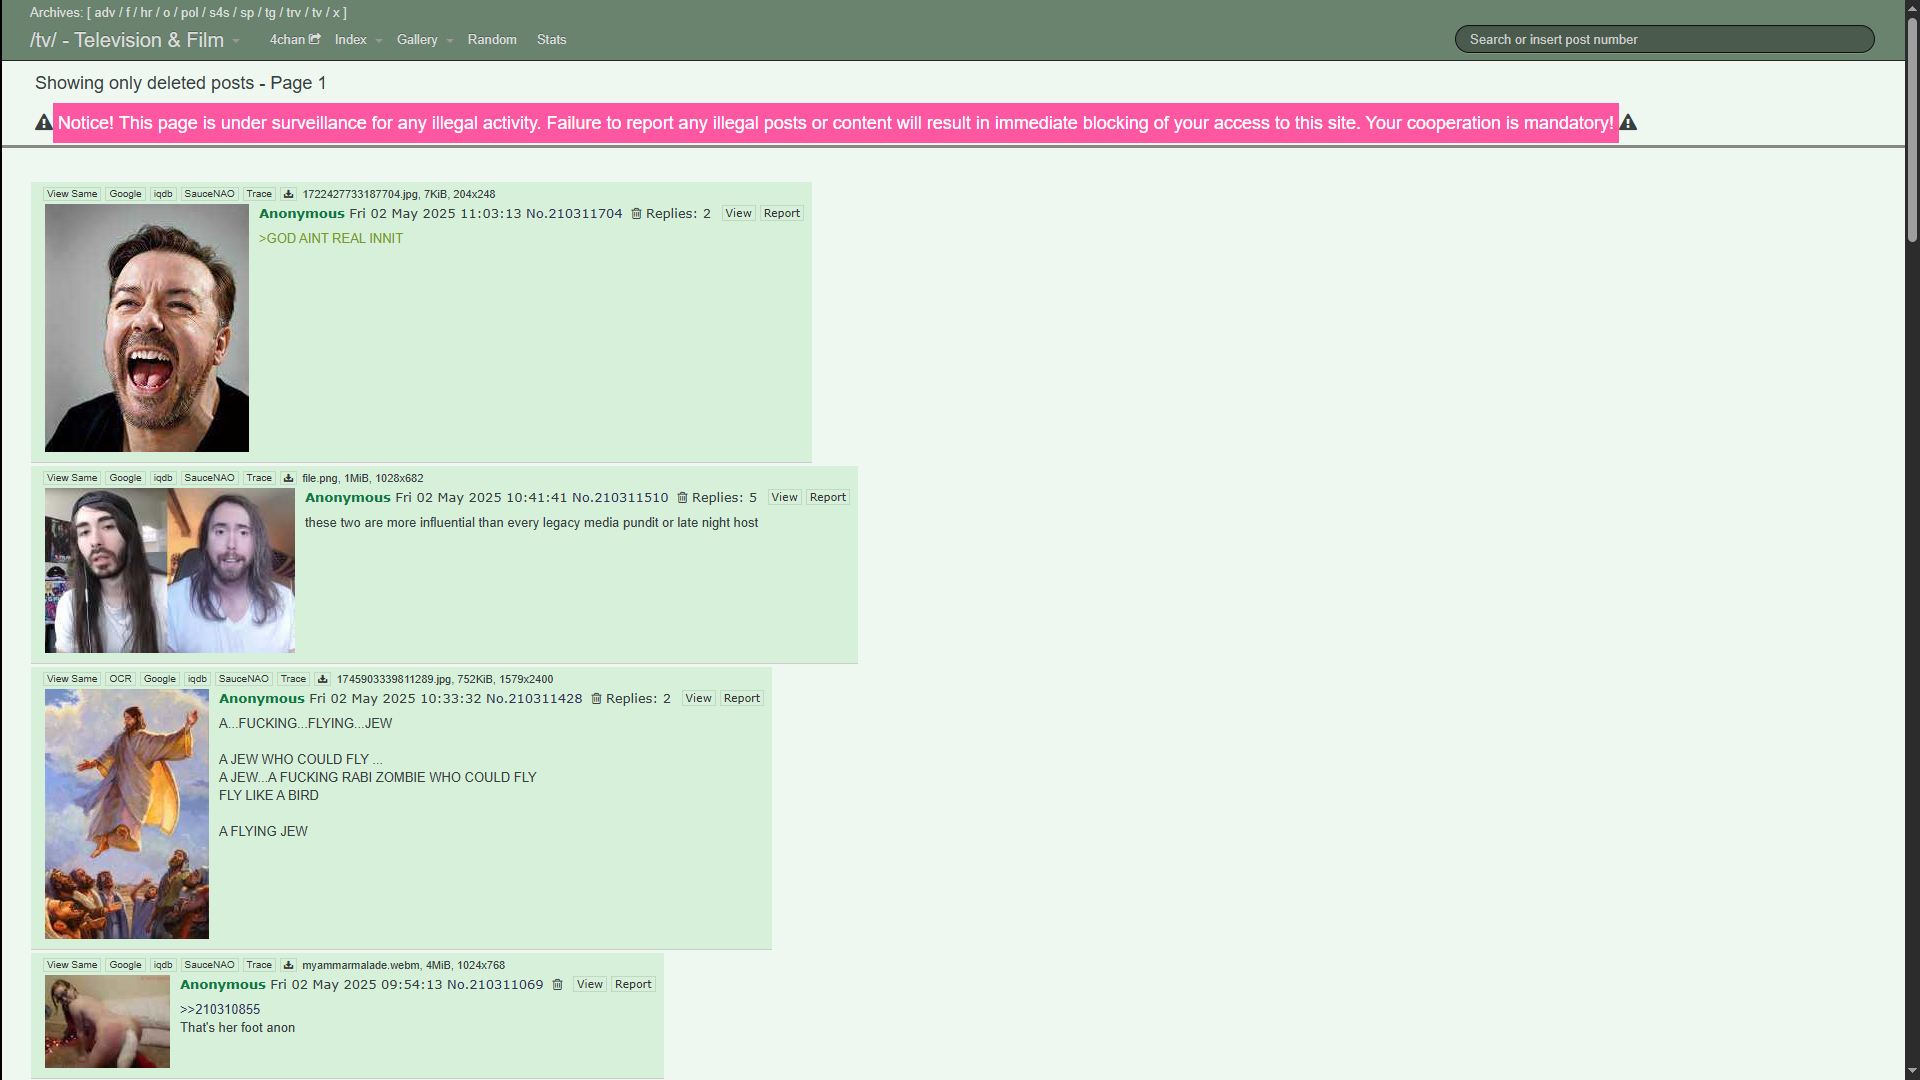Expand the /tv/ board title dropdown

tap(135, 40)
